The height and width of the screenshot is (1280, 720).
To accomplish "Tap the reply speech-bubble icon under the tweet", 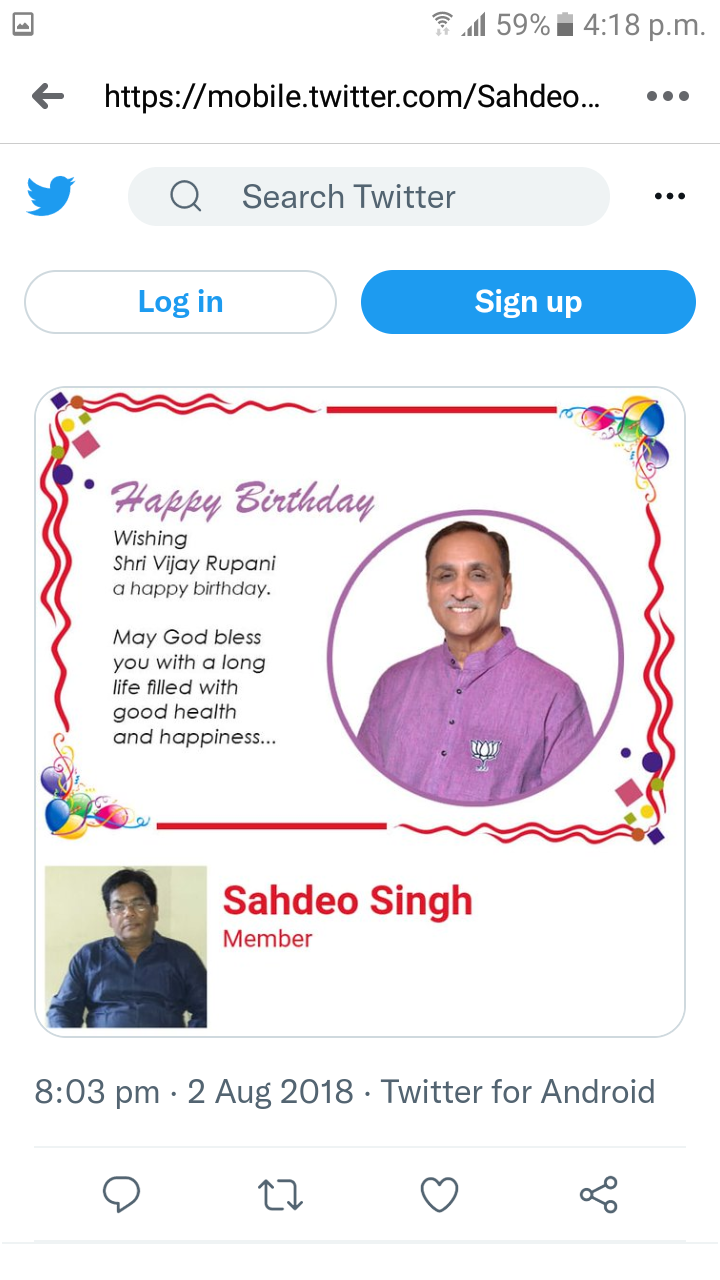I will point(121,1193).
